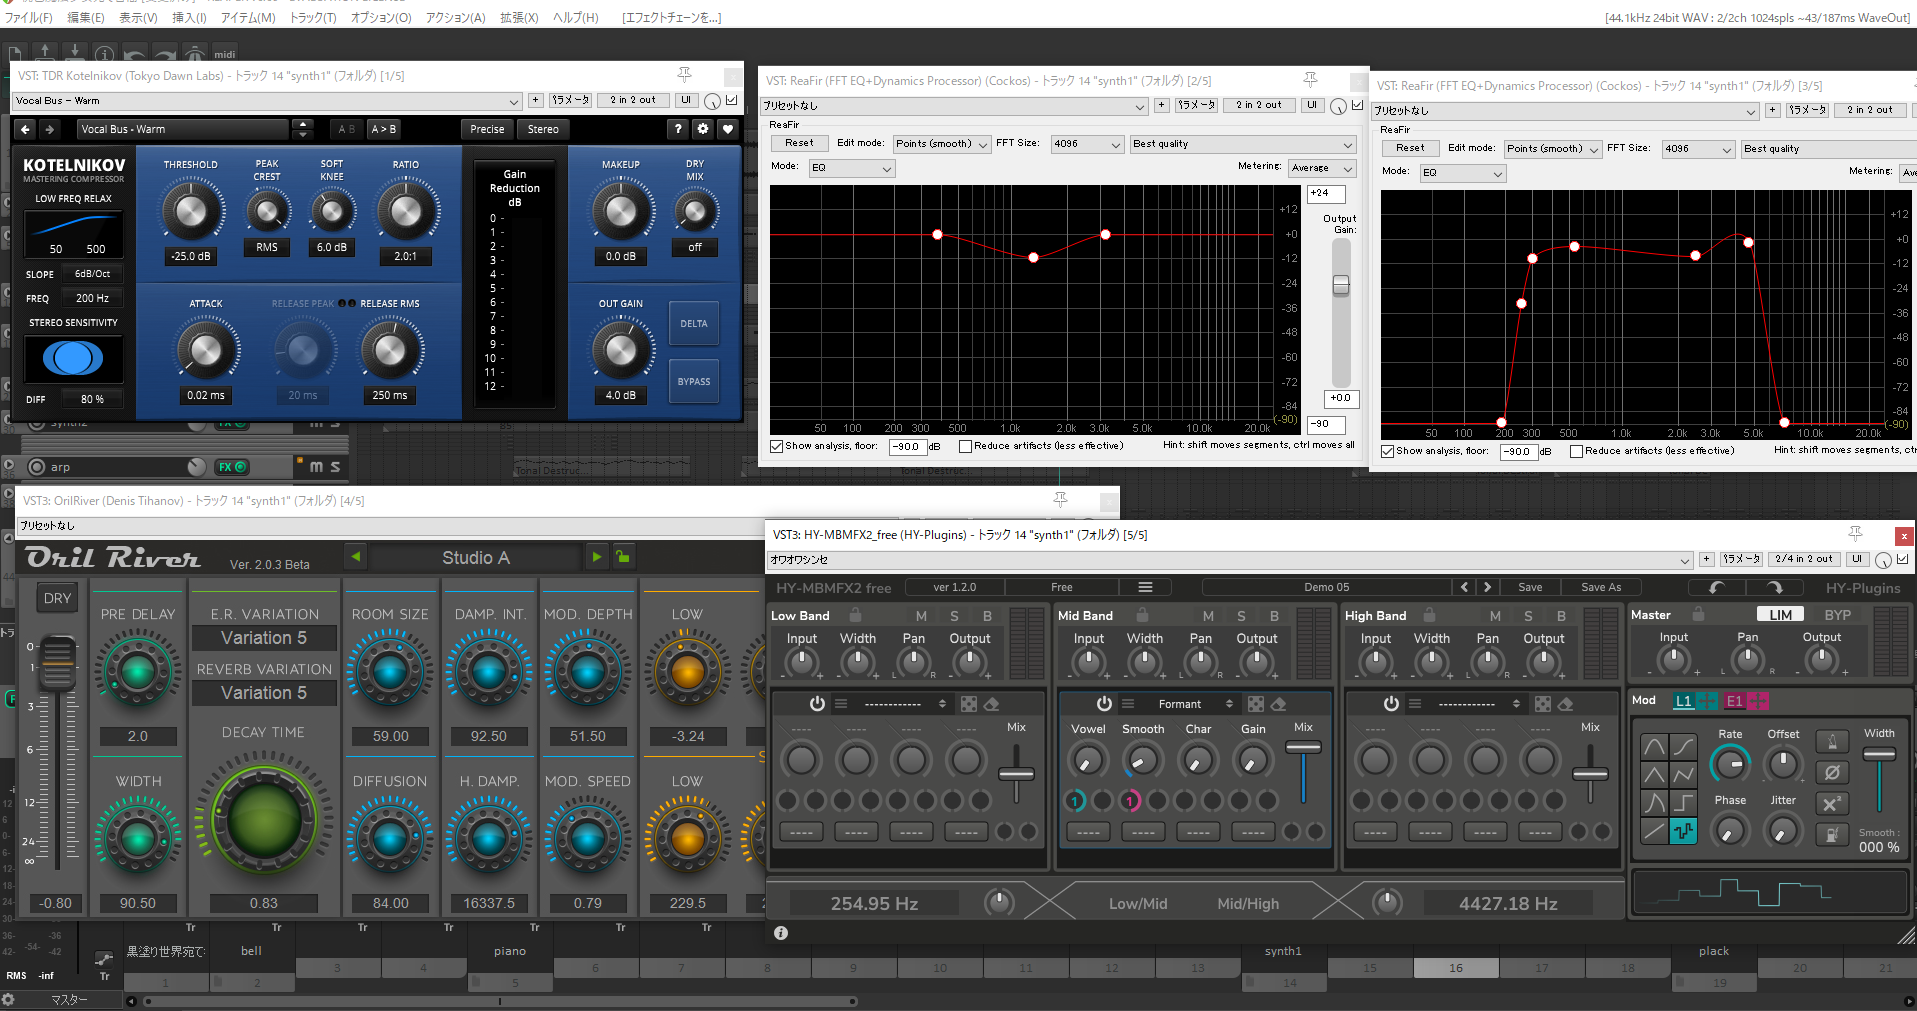Open the 表示(V) menu
The height and width of the screenshot is (1011, 1917).
click(x=138, y=18)
